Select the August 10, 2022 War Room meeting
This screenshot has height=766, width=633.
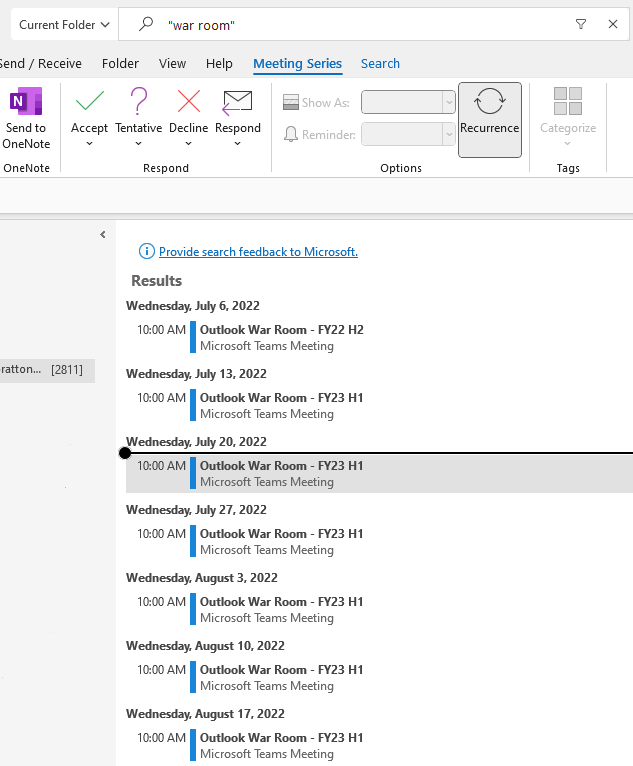379,677
